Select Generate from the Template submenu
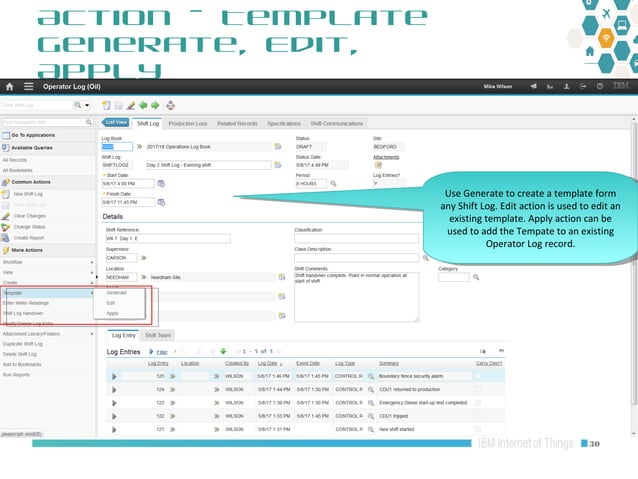 [x=116, y=293]
